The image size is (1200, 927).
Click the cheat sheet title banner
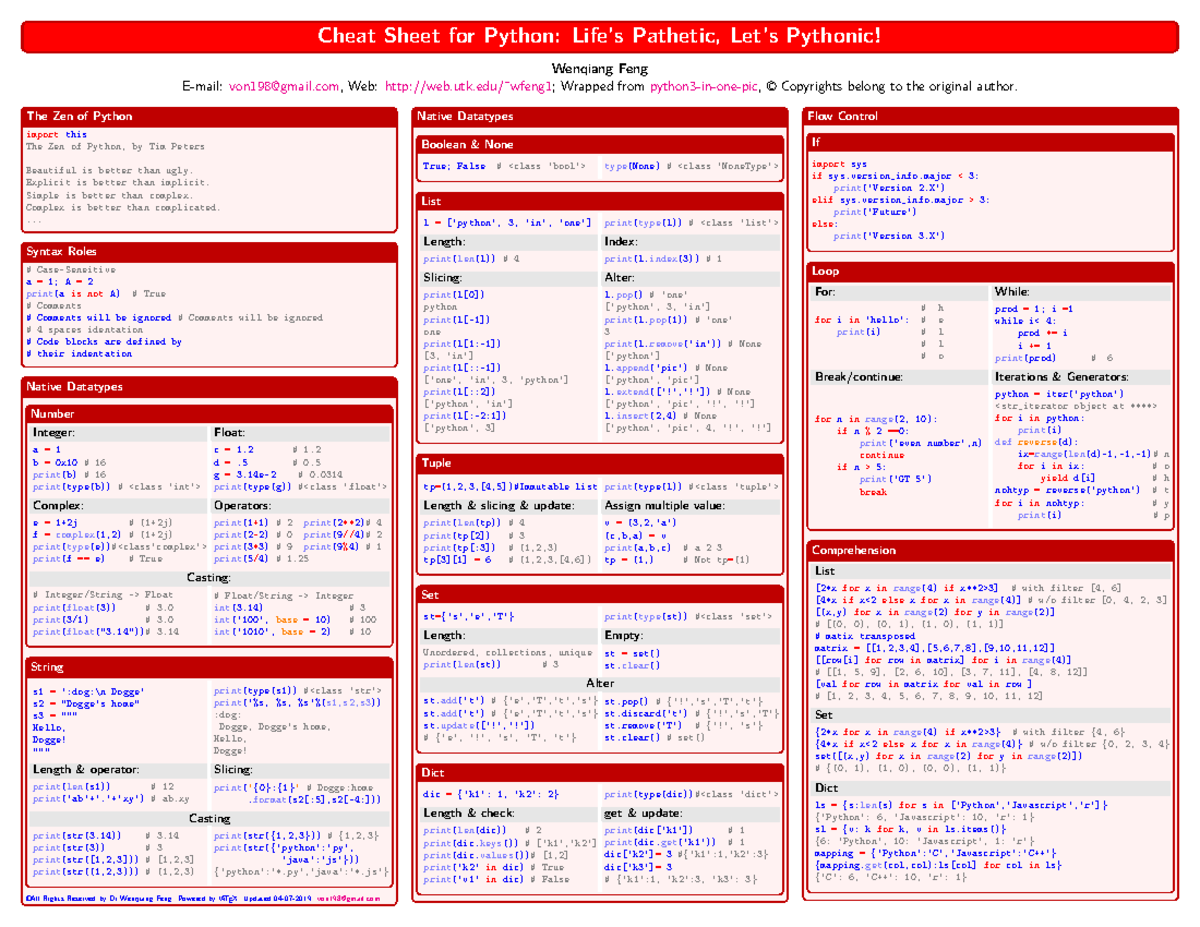tap(600, 37)
